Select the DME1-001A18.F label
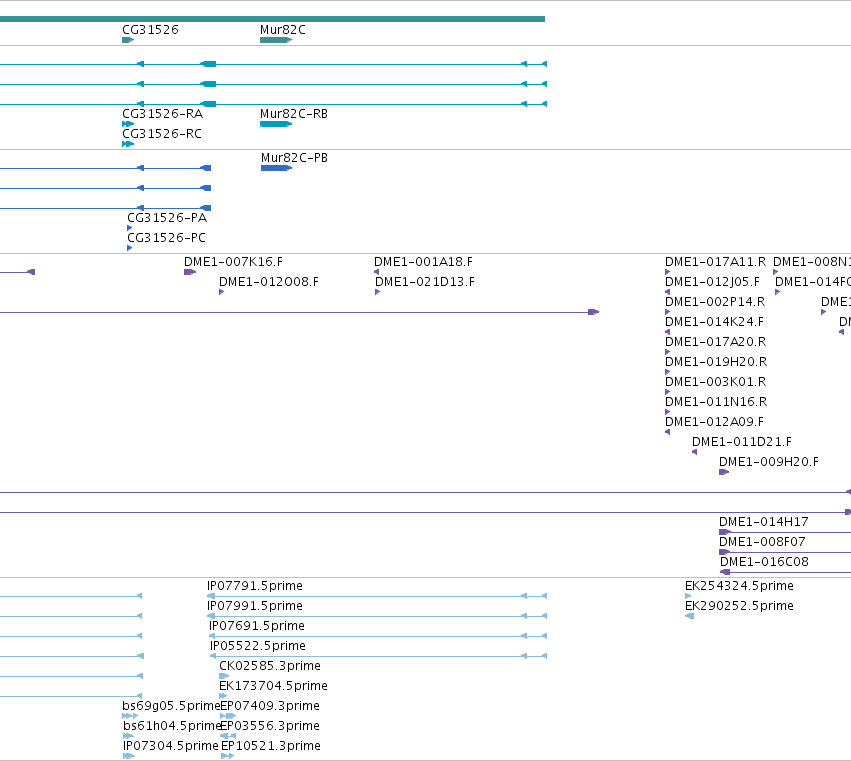Screen dimensions: 851x761 pyautogui.click(x=423, y=262)
